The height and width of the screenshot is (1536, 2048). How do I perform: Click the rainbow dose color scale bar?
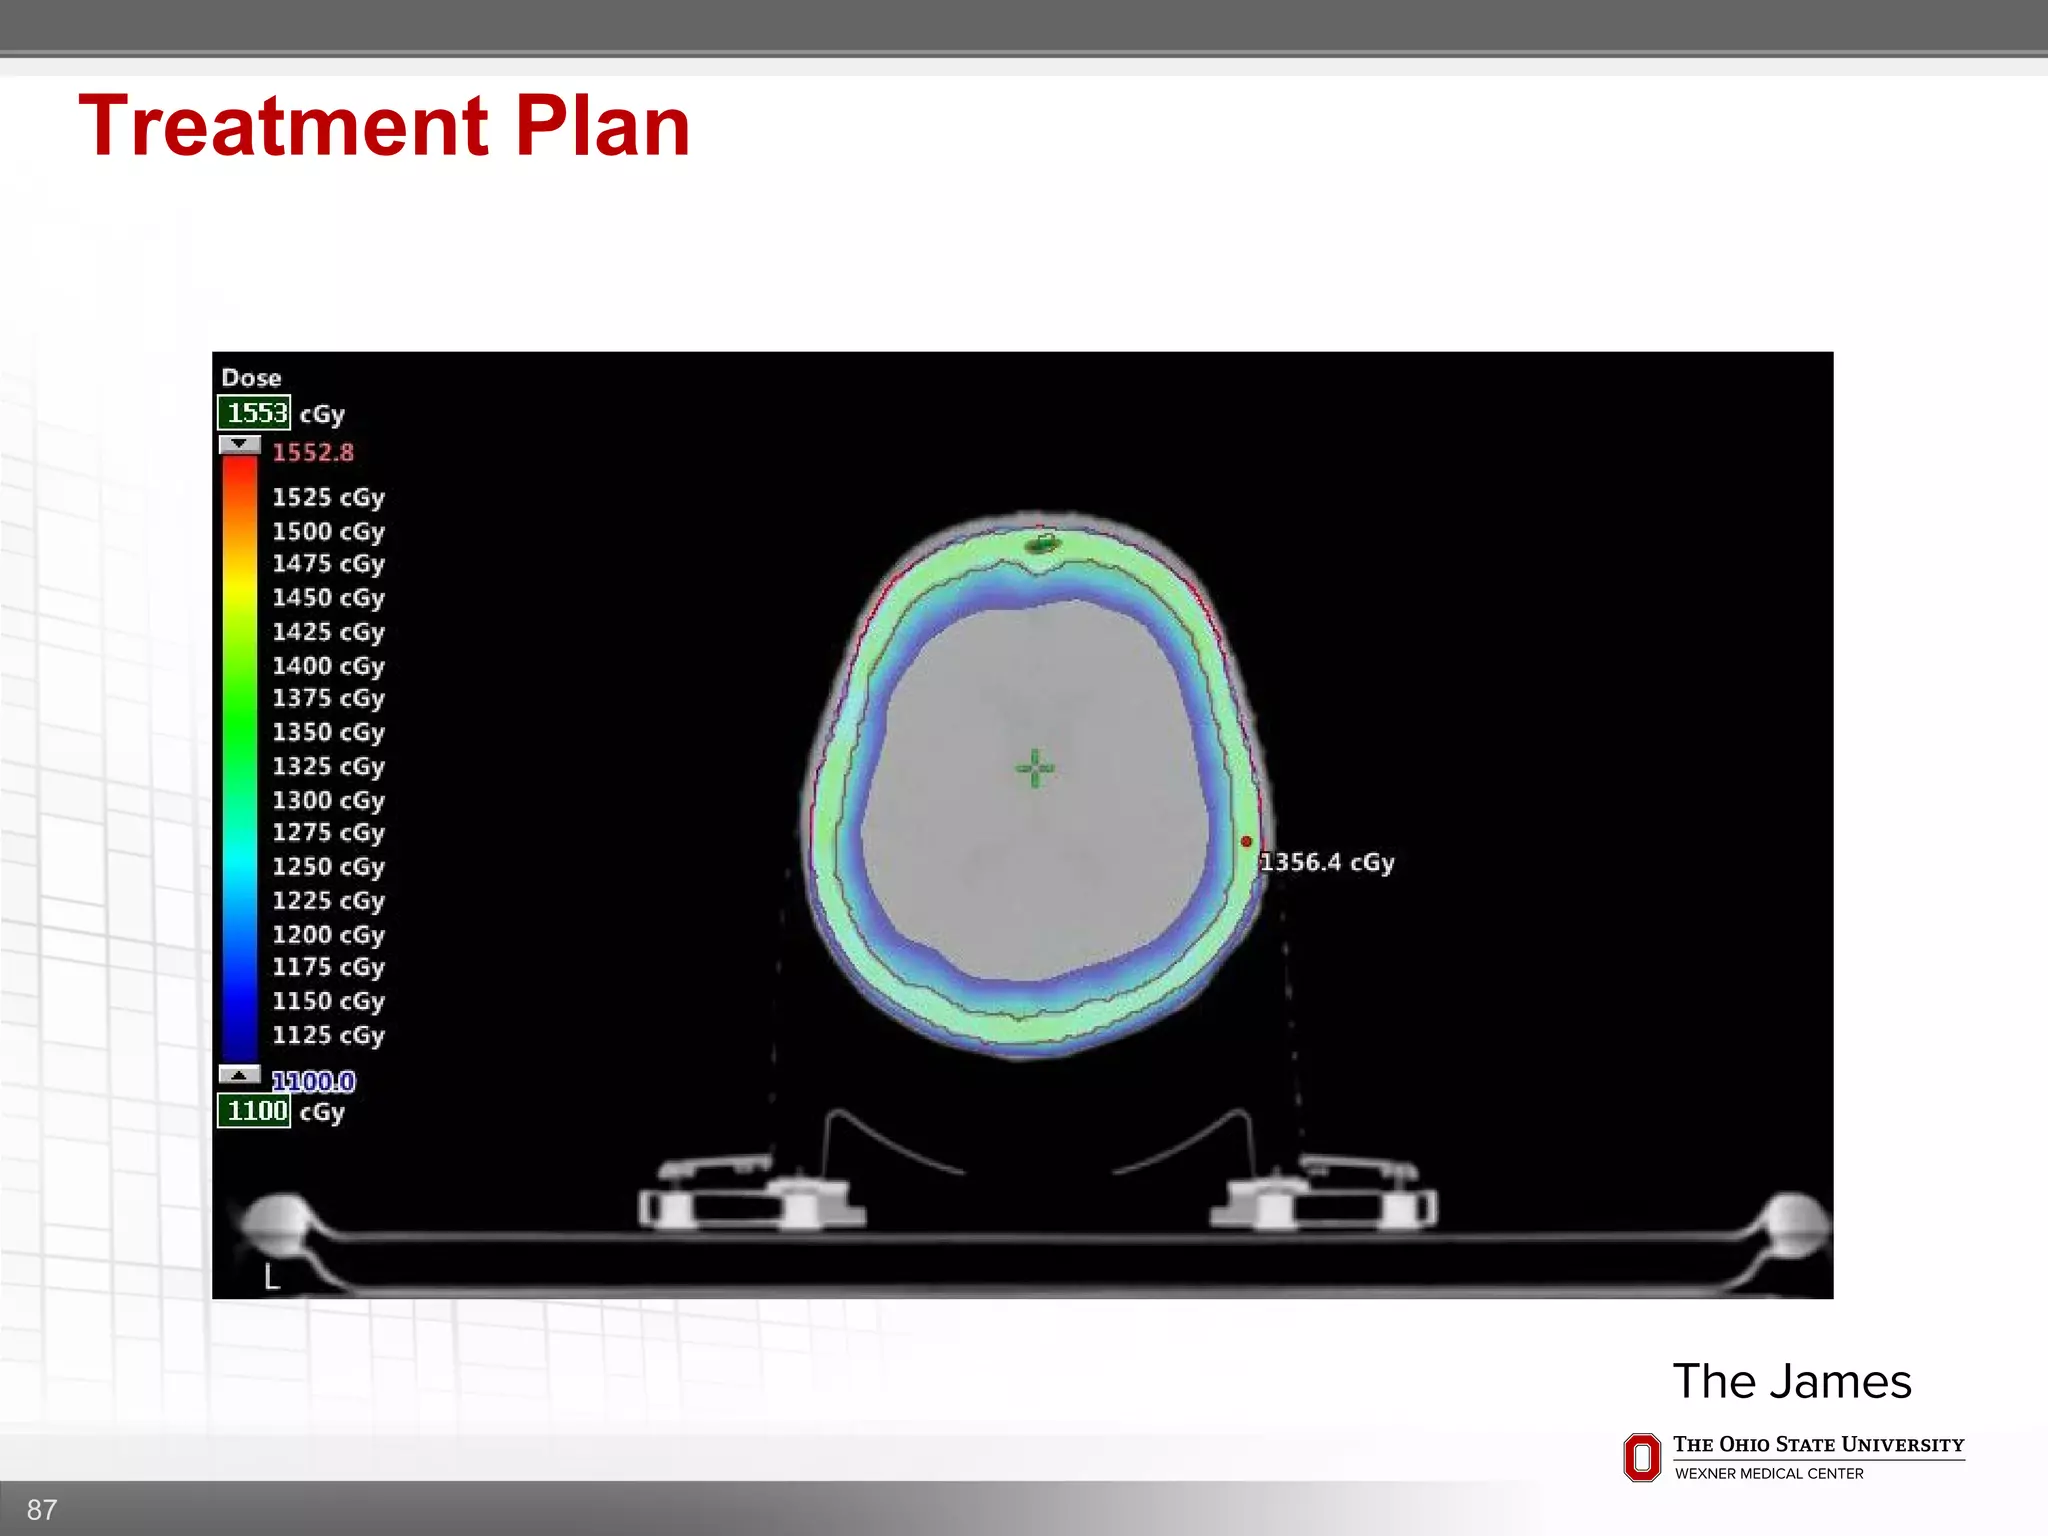pyautogui.click(x=240, y=759)
